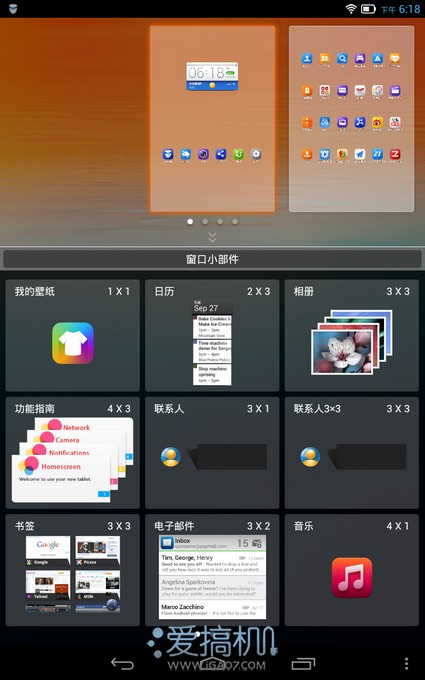Tap the 06:18 clock weather widget
Screen dimensions: 425x680
pyautogui.click(x=212, y=76)
